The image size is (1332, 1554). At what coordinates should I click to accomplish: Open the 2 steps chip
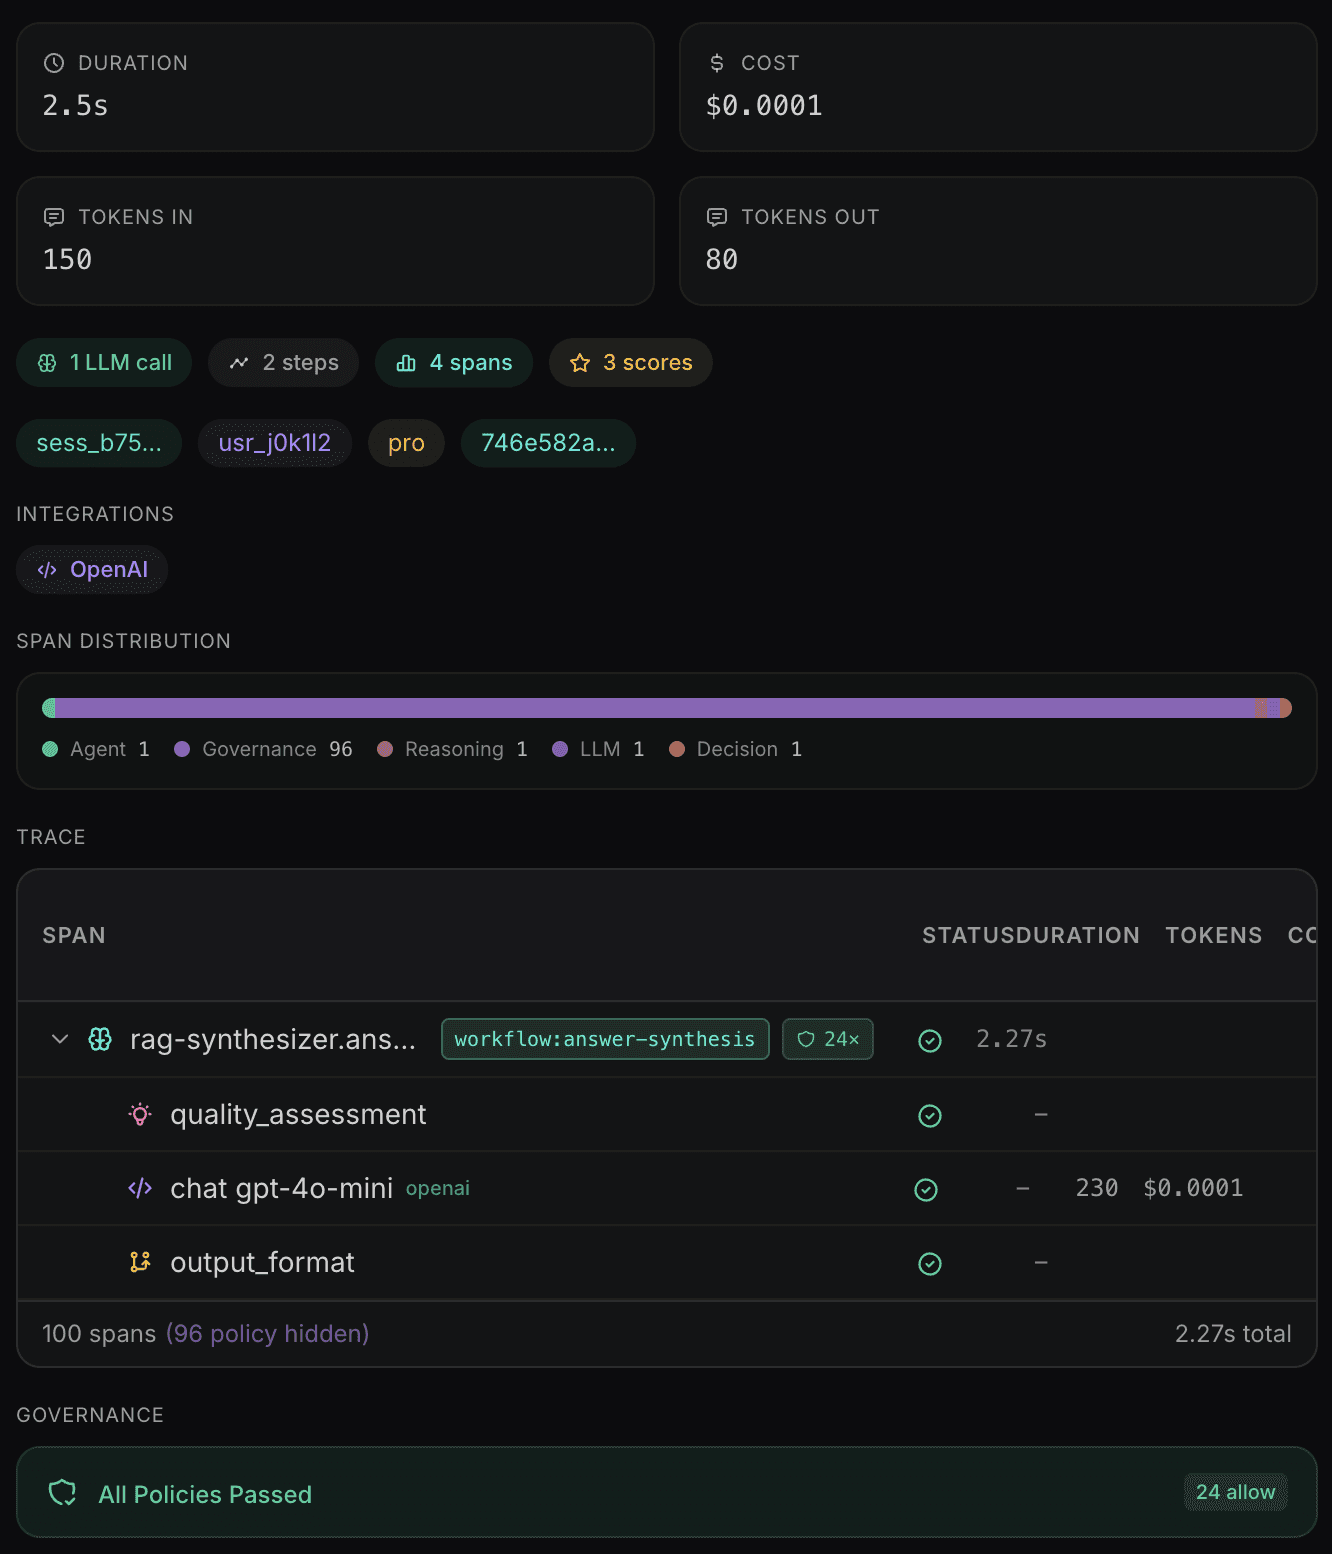coord(284,363)
